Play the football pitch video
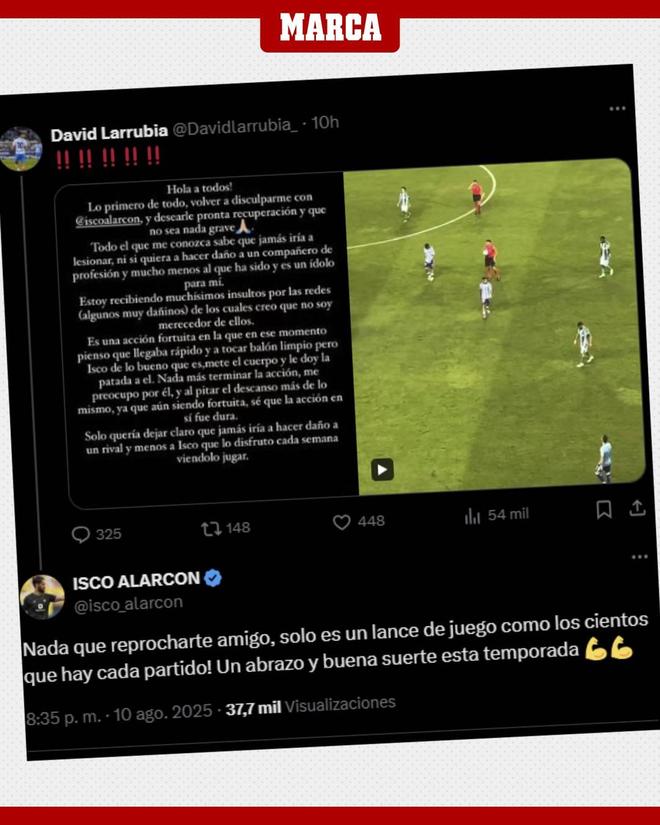 click(382, 469)
